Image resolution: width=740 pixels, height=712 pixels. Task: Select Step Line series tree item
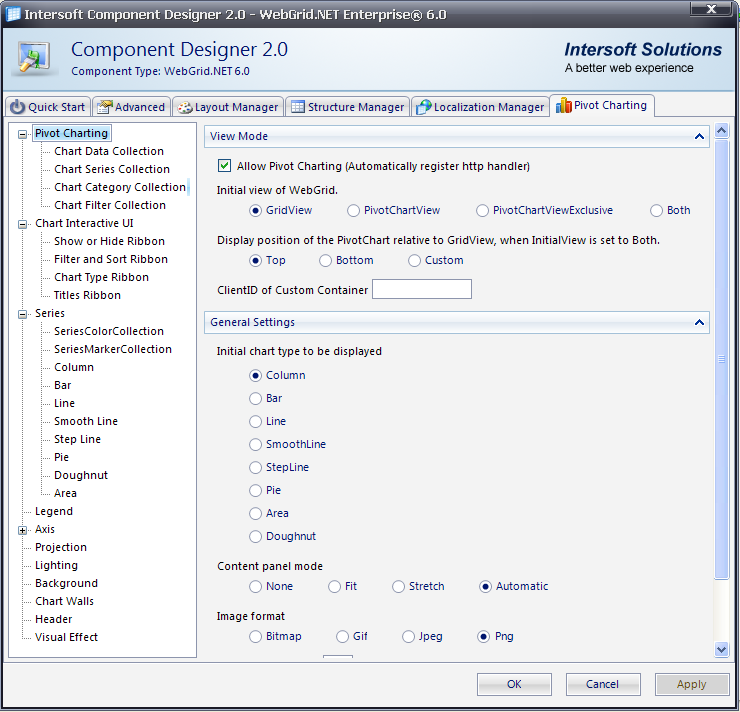coord(77,439)
